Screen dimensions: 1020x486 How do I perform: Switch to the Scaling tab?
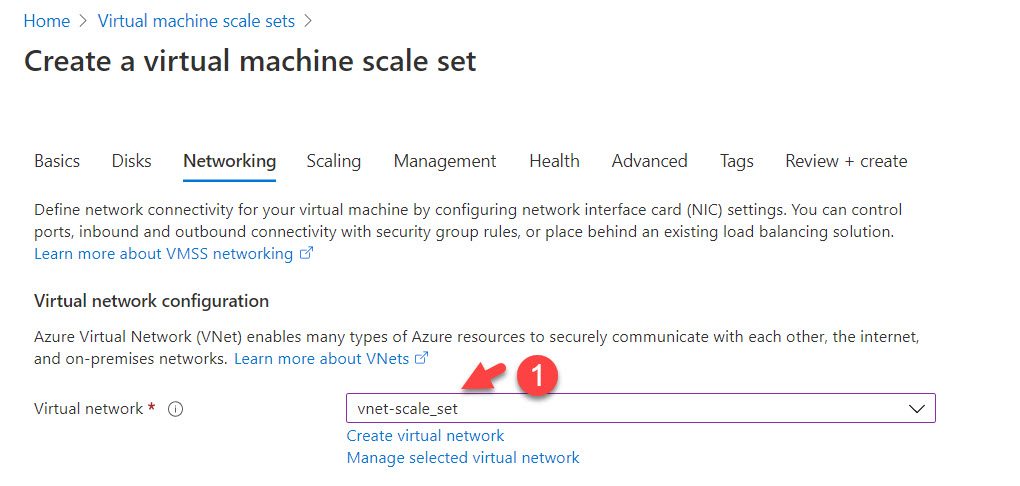coord(333,161)
